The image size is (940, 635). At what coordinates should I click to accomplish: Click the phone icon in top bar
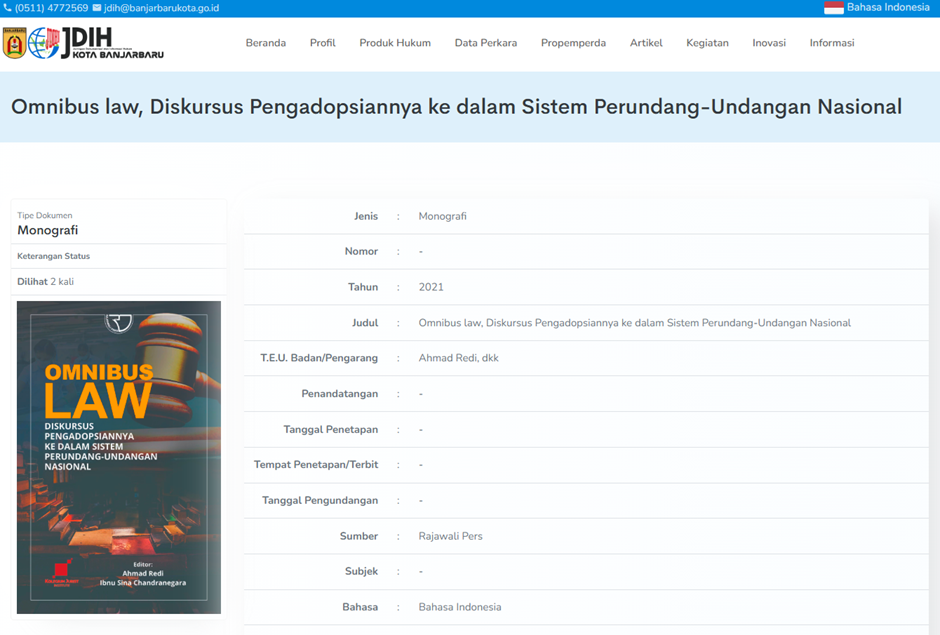pos(8,8)
